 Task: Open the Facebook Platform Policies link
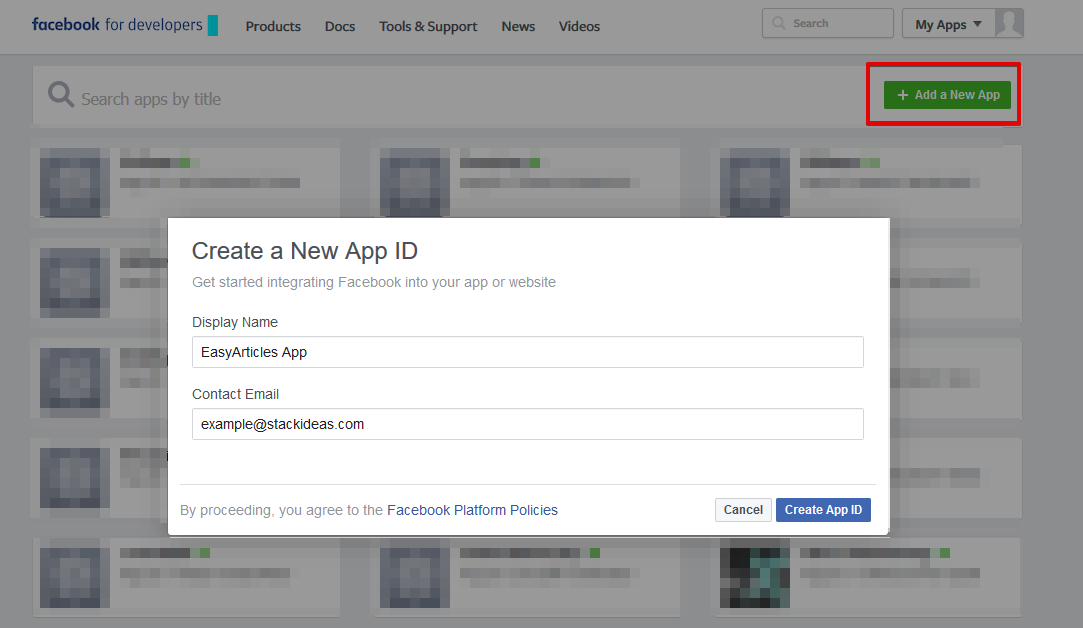472,510
